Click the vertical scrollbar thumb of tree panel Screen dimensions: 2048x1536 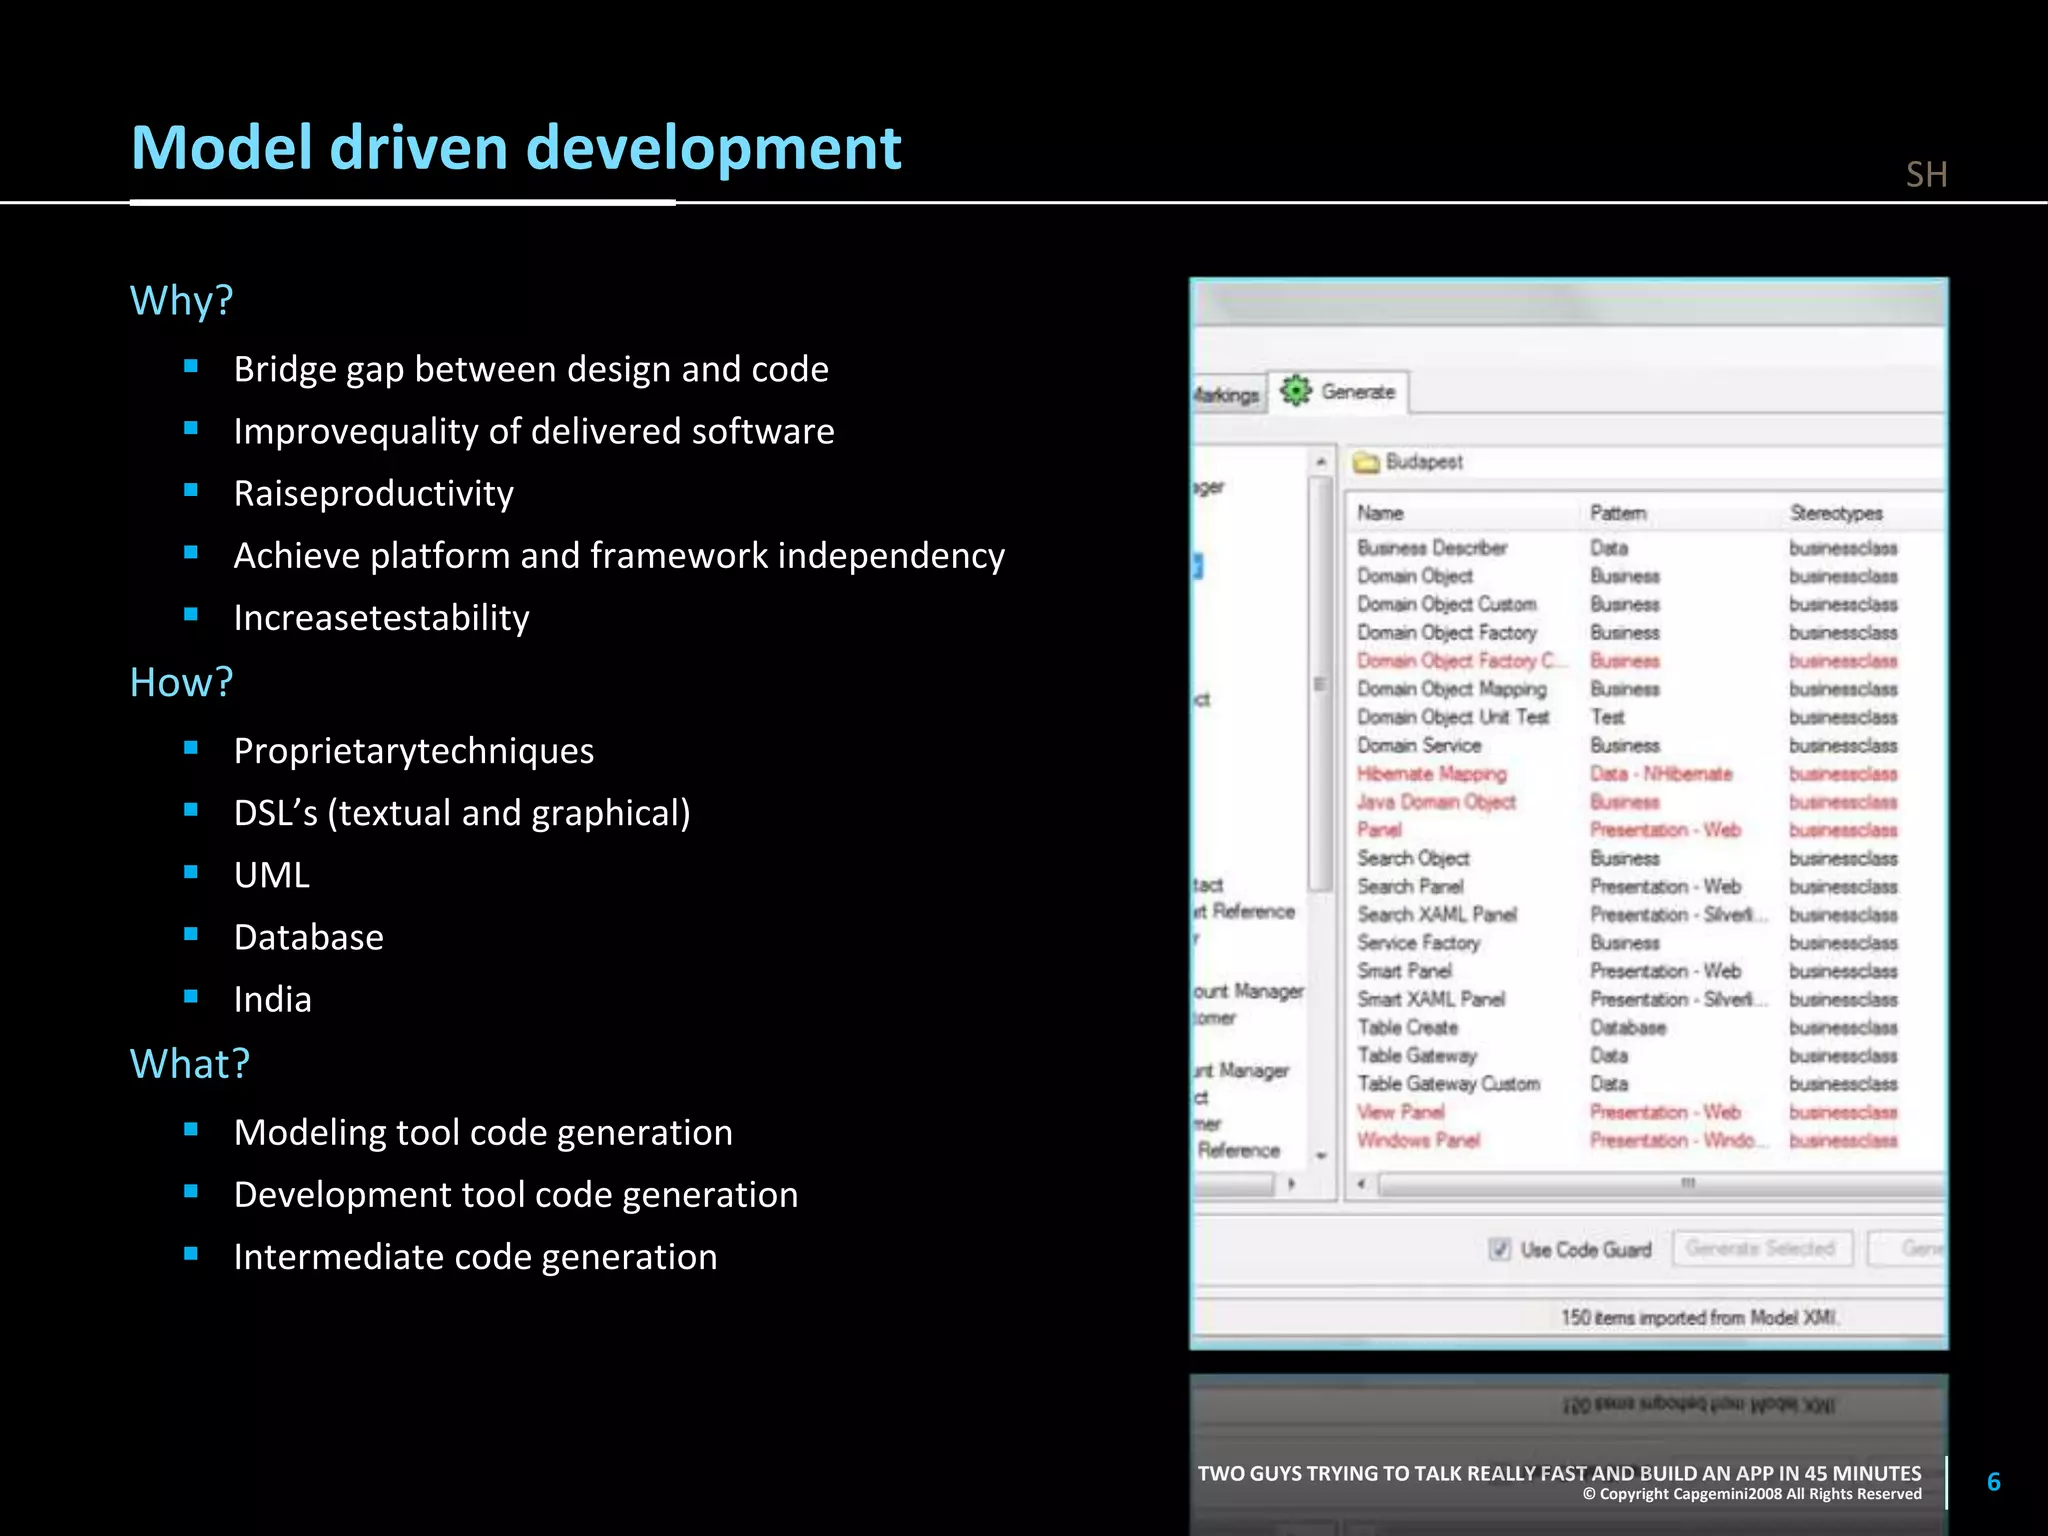pyautogui.click(x=1320, y=684)
